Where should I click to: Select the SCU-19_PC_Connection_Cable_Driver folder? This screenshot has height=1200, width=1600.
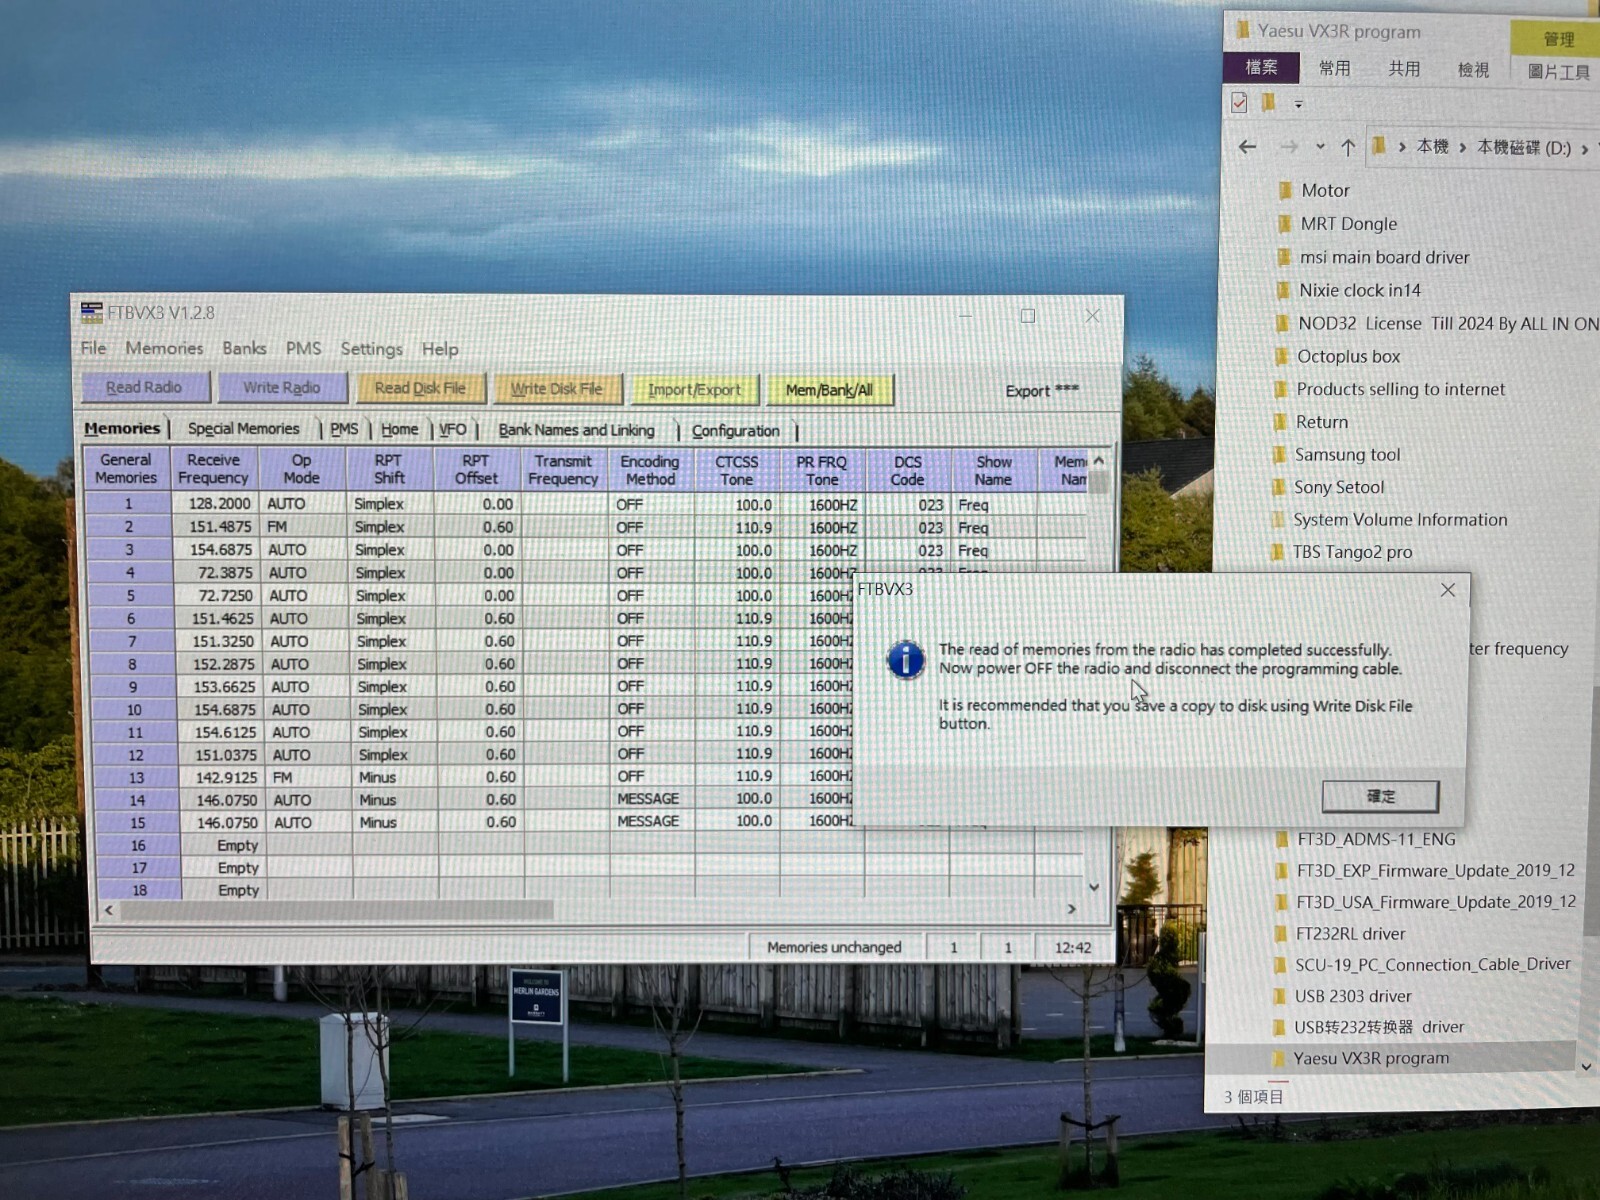[1432, 965]
